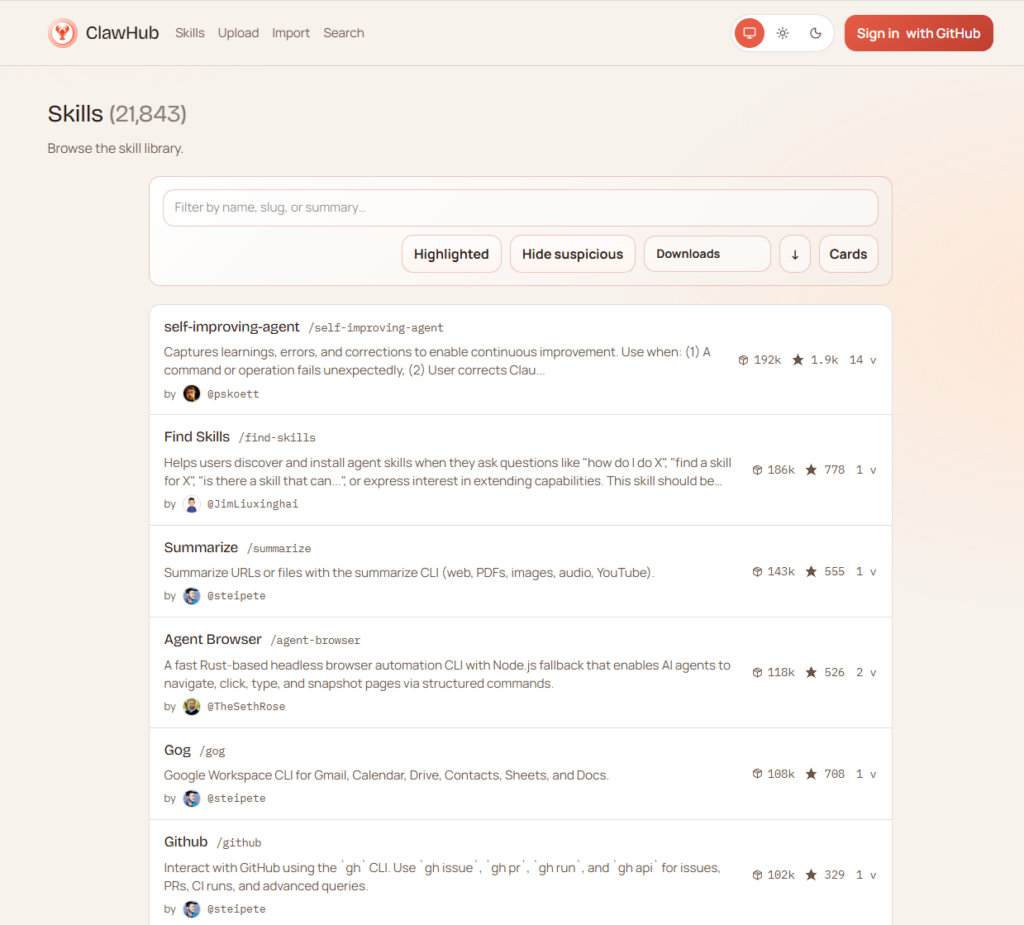Switch to dark theme moon icon
The height and width of the screenshot is (925, 1024).
[x=816, y=33]
